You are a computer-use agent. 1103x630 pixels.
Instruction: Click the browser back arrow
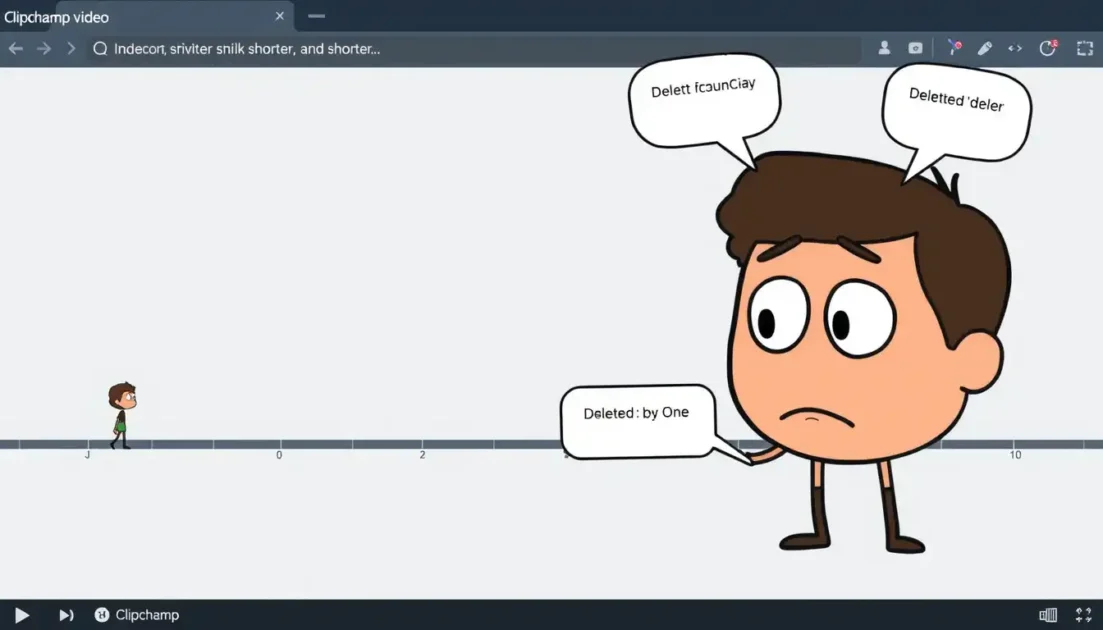[x=16, y=49]
